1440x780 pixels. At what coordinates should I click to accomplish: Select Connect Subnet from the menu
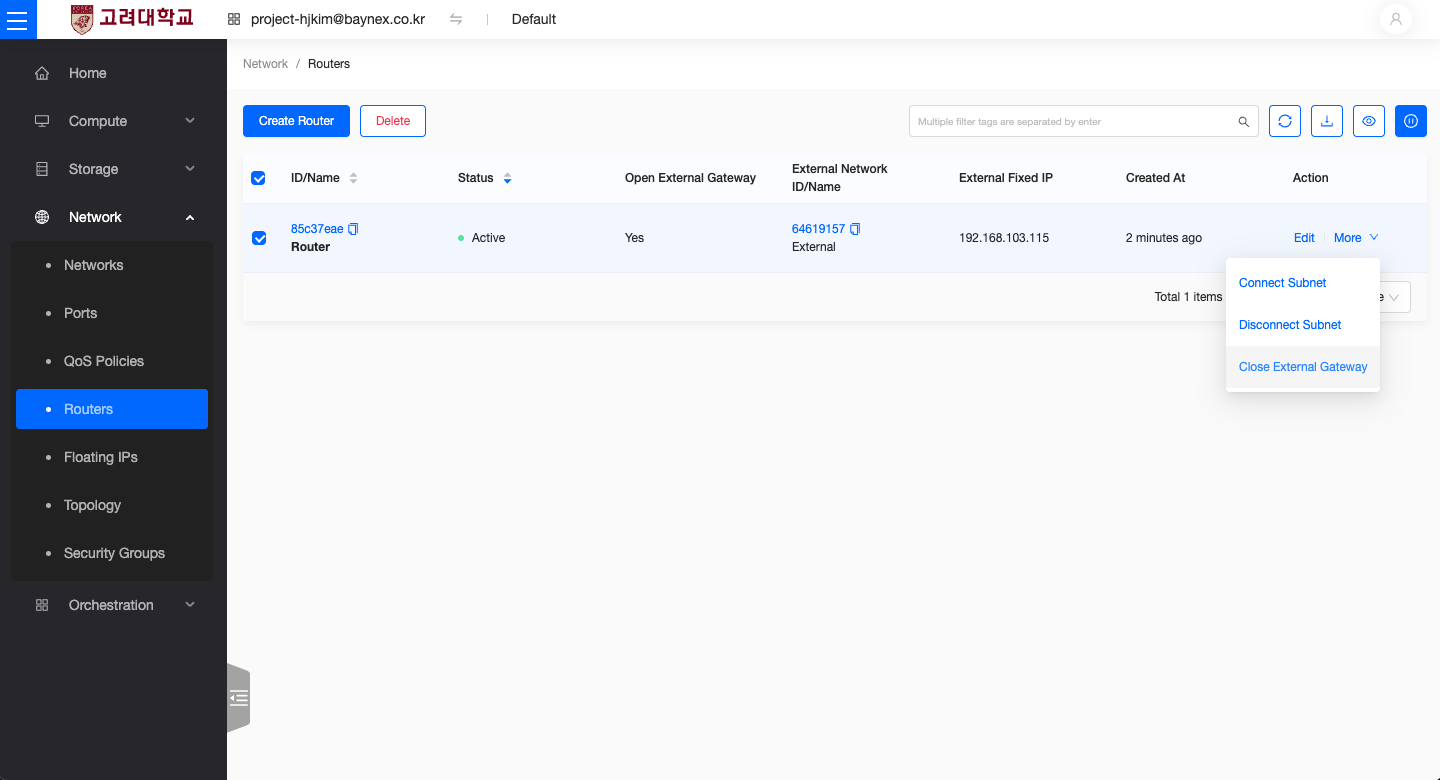click(1302, 283)
